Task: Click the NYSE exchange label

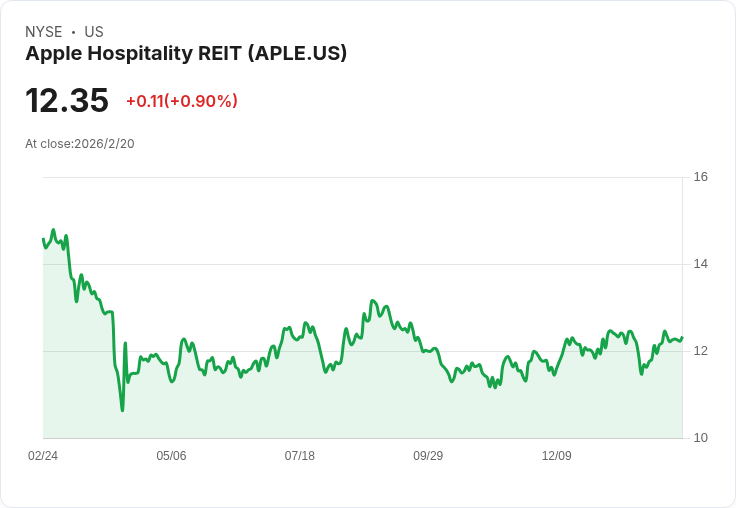Action: point(44,32)
